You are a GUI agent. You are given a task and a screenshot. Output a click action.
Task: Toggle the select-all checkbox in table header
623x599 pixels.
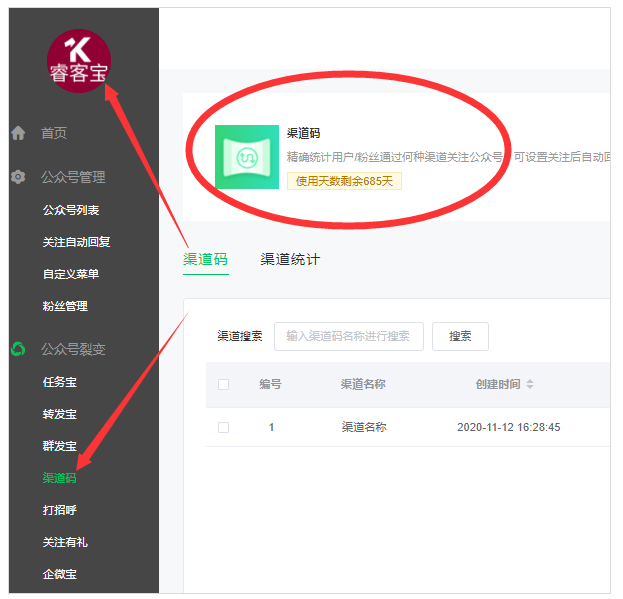pos(223,384)
